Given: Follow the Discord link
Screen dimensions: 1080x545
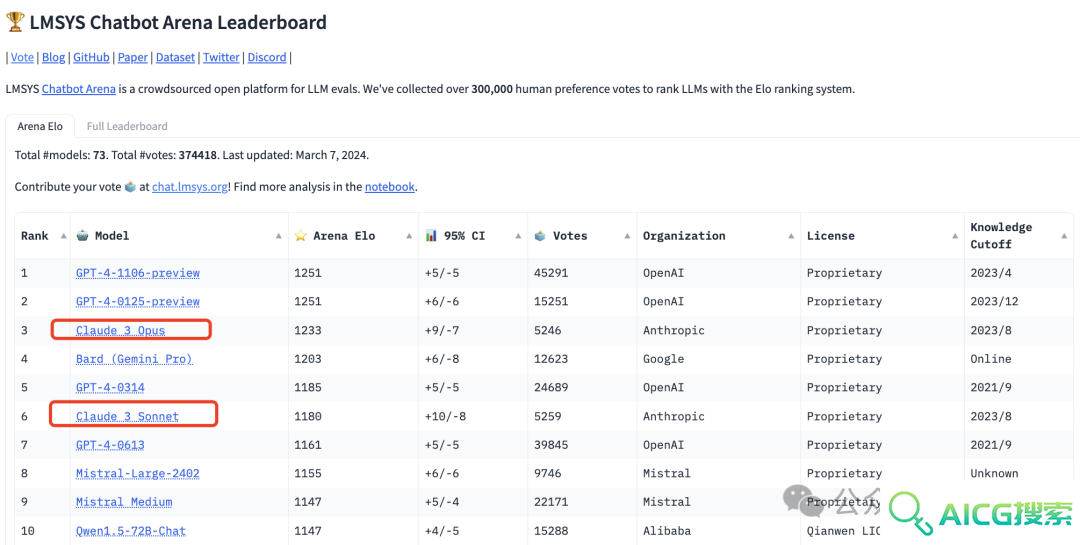Looking at the screenshot, I should point(267,57).
